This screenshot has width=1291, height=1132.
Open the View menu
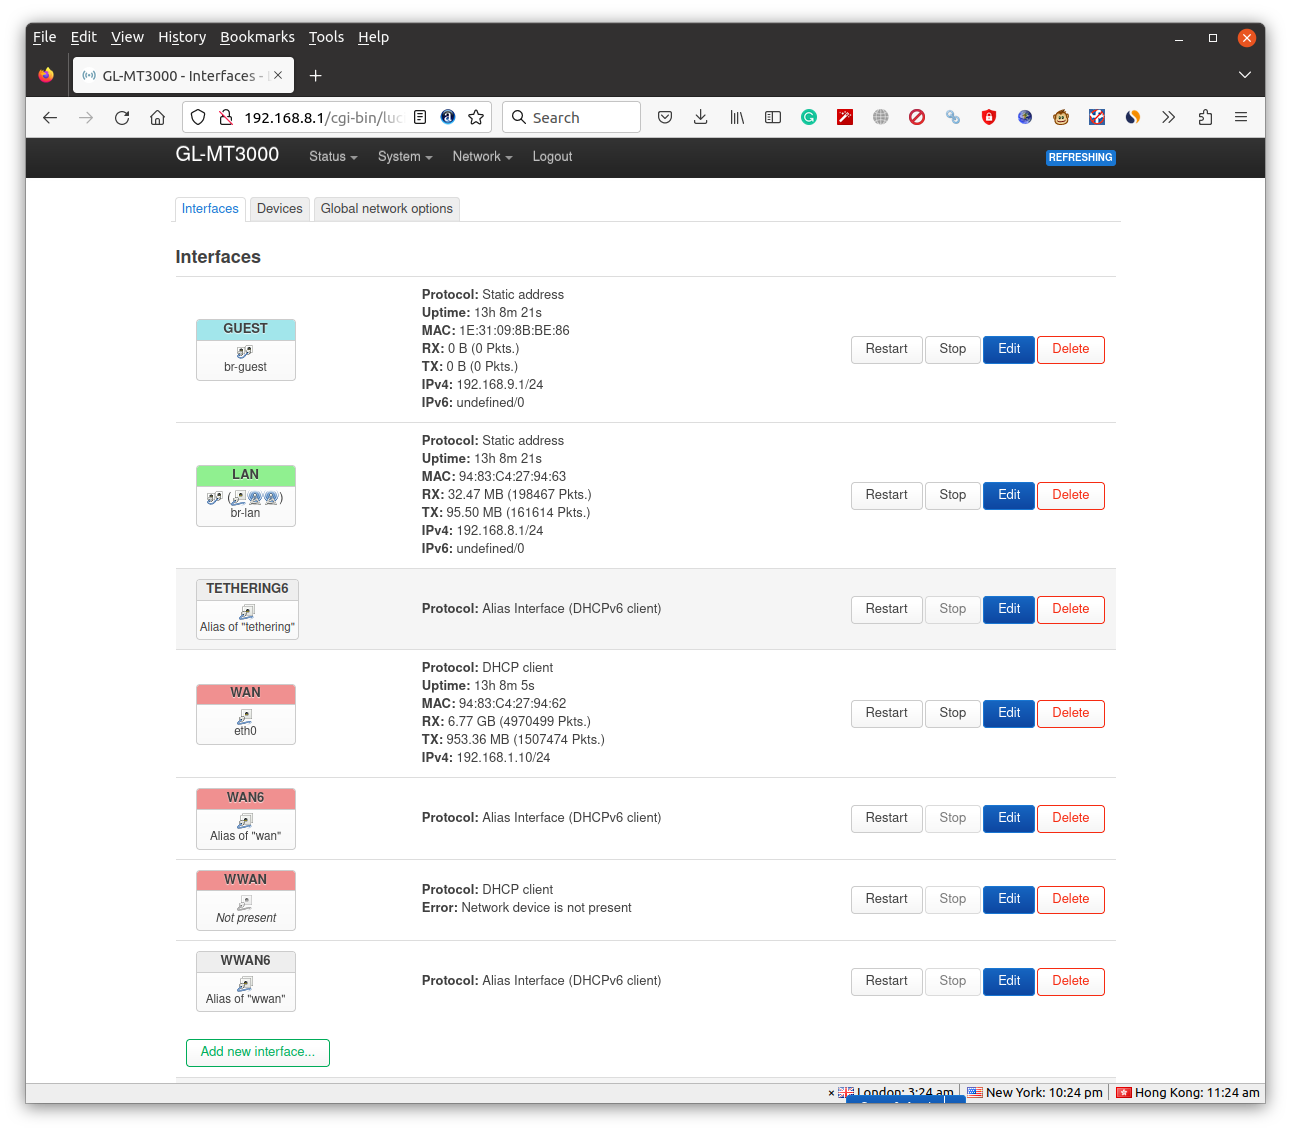[x=127, y=37]
